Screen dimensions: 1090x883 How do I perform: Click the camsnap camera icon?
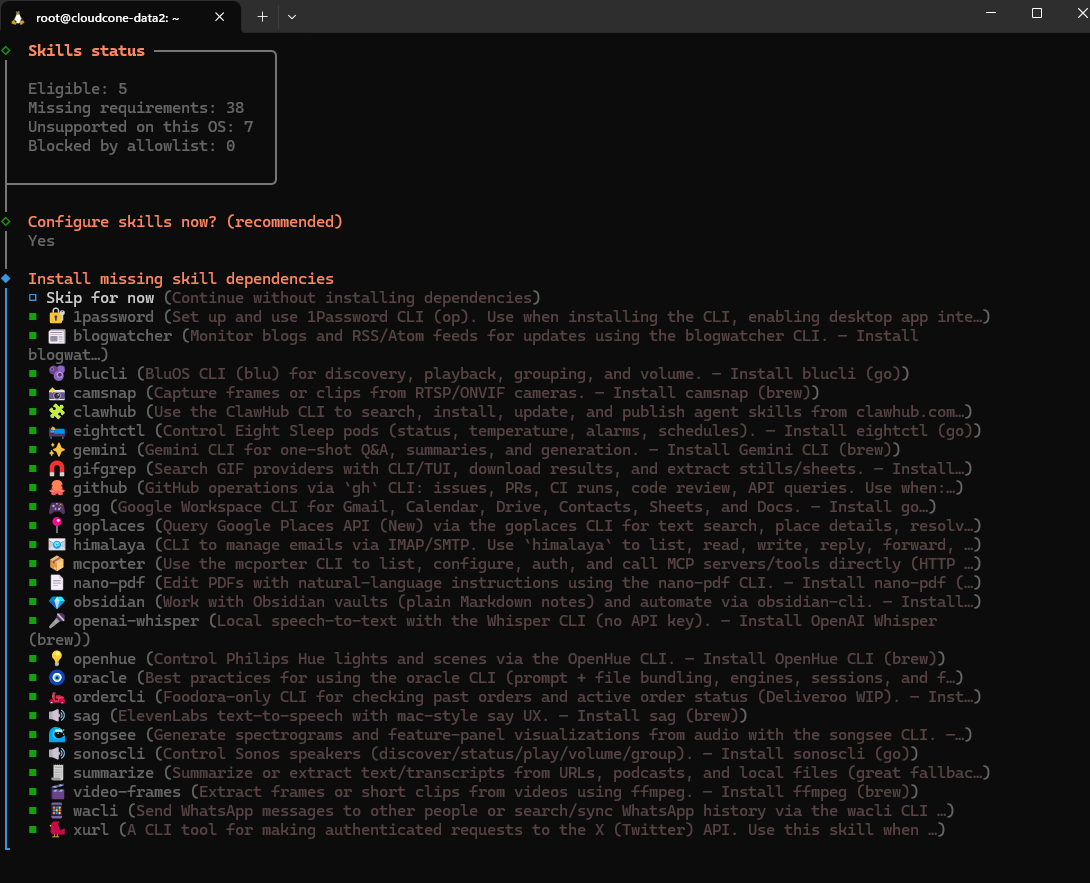click(x=57, y=393)
